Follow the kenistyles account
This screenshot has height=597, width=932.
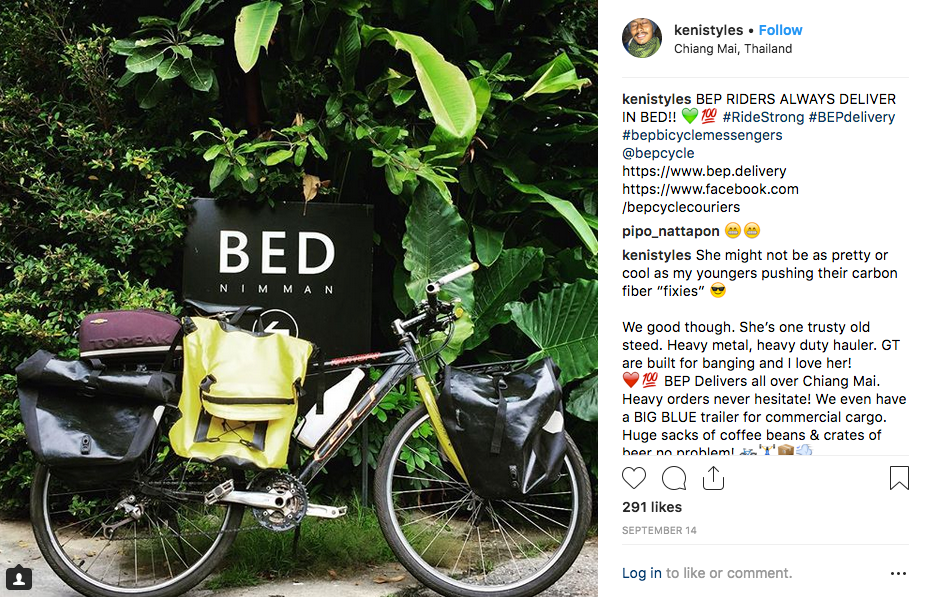[x=780, y=30]
